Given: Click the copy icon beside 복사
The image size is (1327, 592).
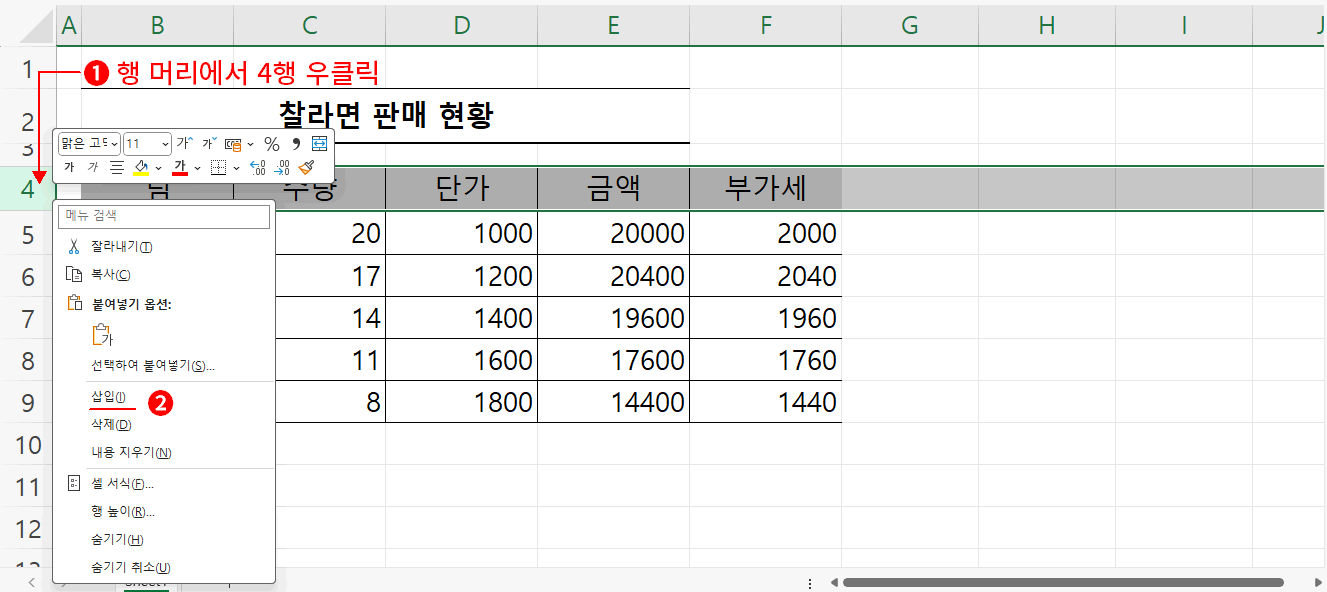Looking at the screenshot, I should coord(73,274).
